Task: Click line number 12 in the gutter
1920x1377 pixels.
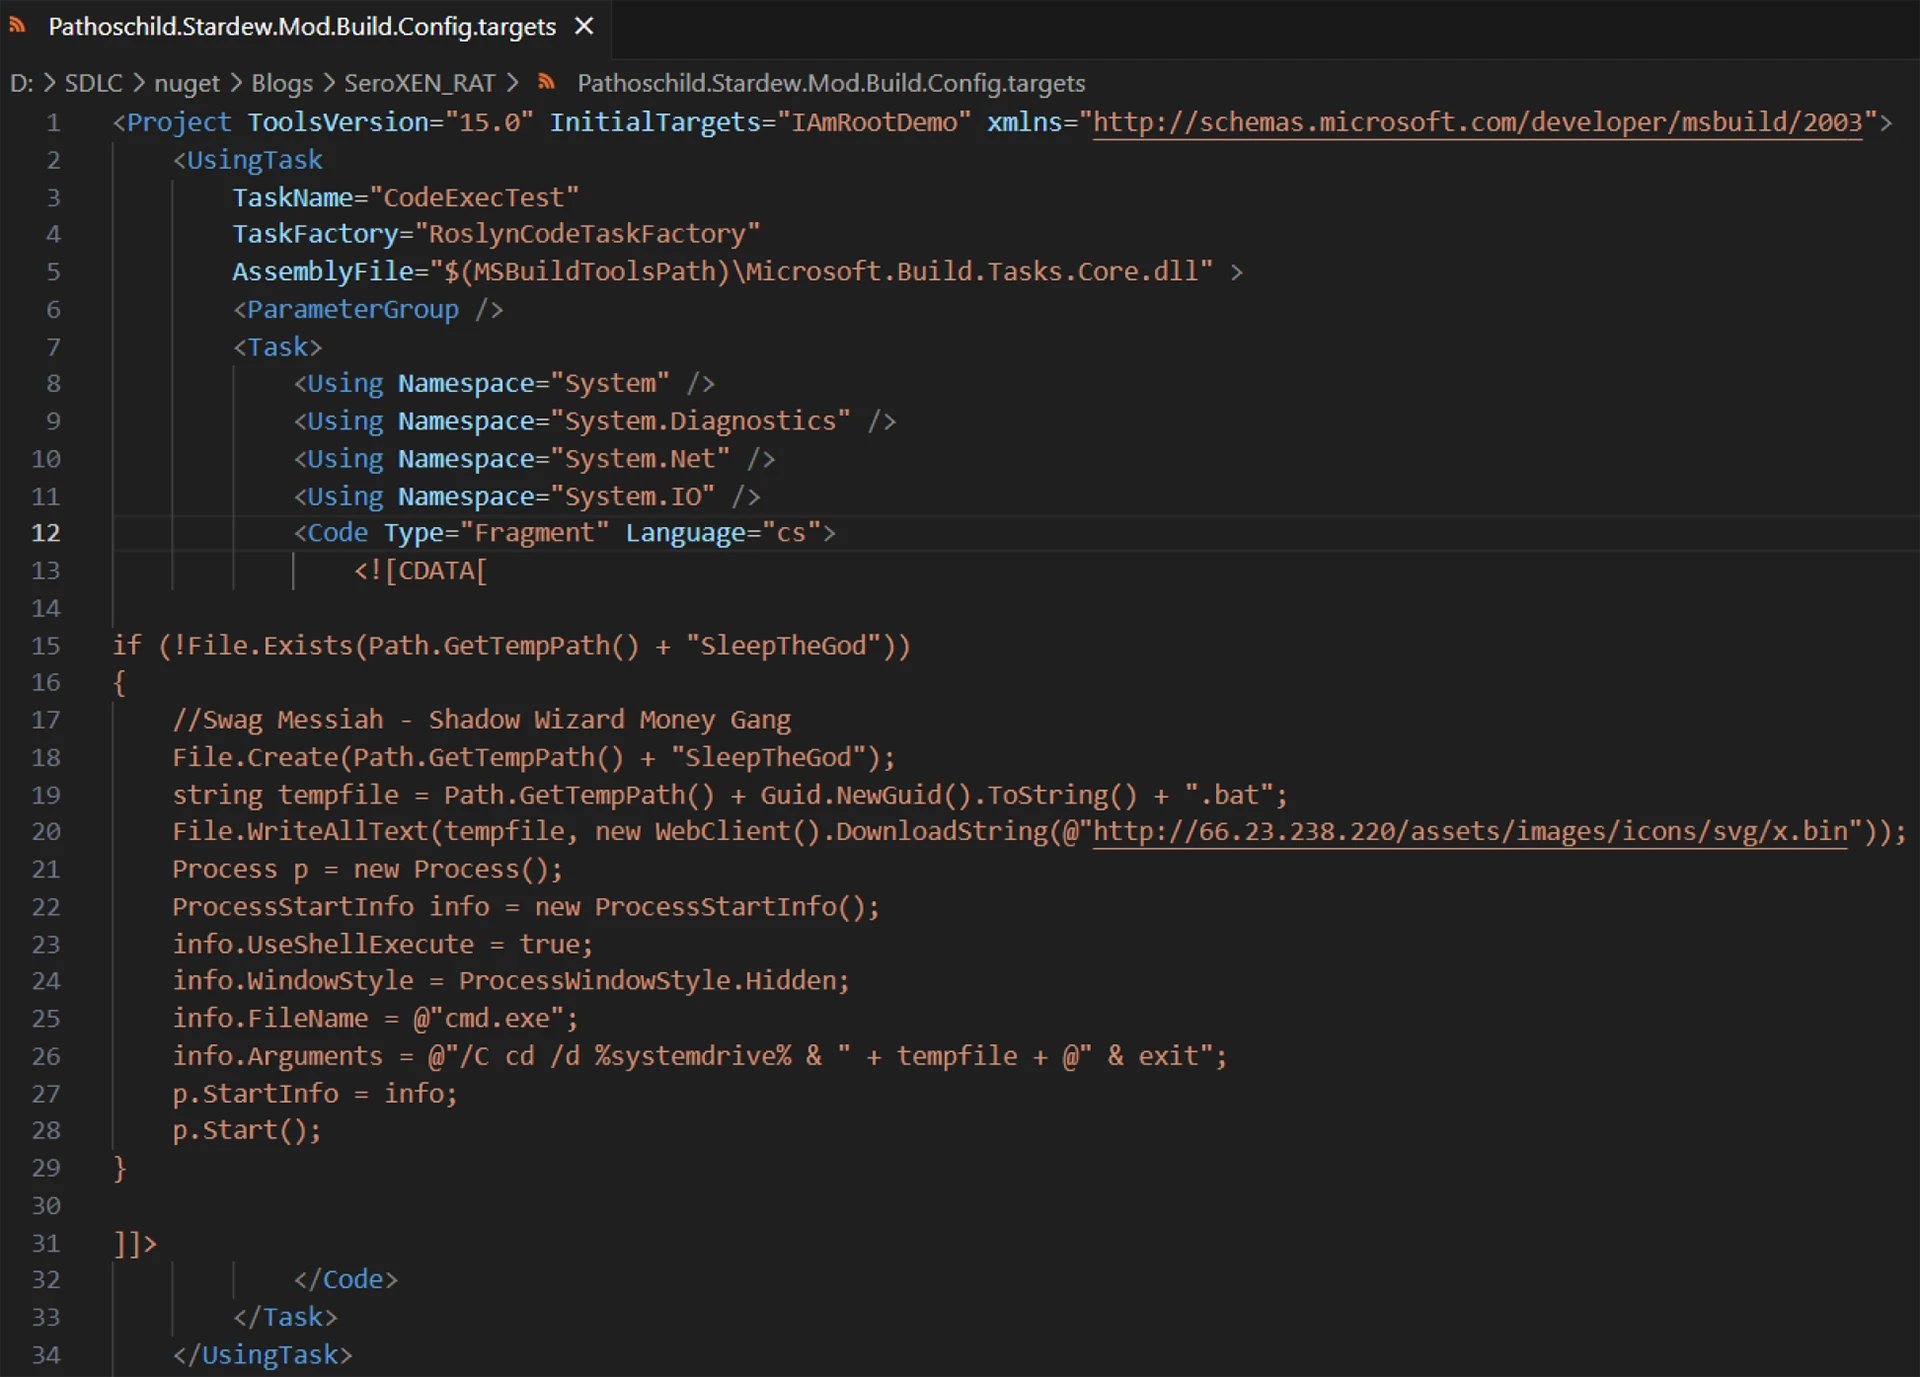Action: click(x=46, y=533)
